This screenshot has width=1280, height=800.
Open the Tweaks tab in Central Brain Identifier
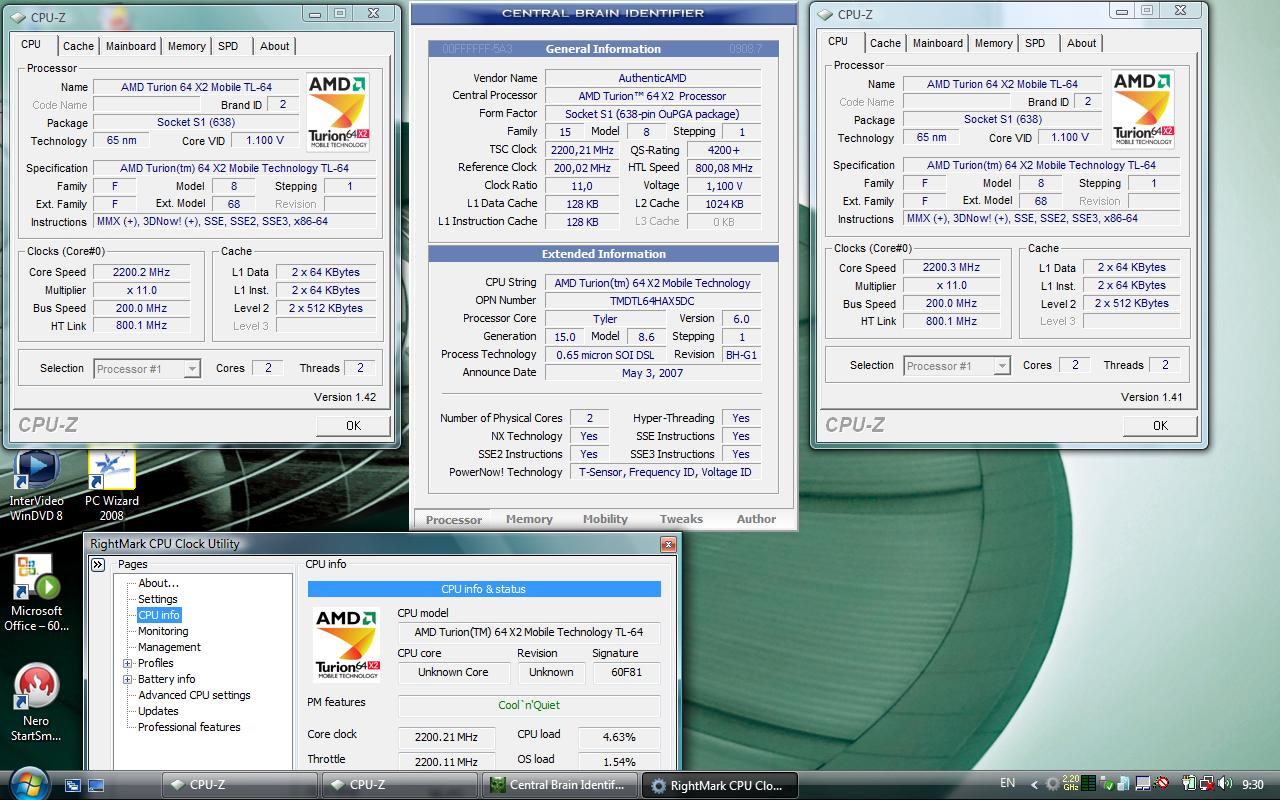coord(681,519)
